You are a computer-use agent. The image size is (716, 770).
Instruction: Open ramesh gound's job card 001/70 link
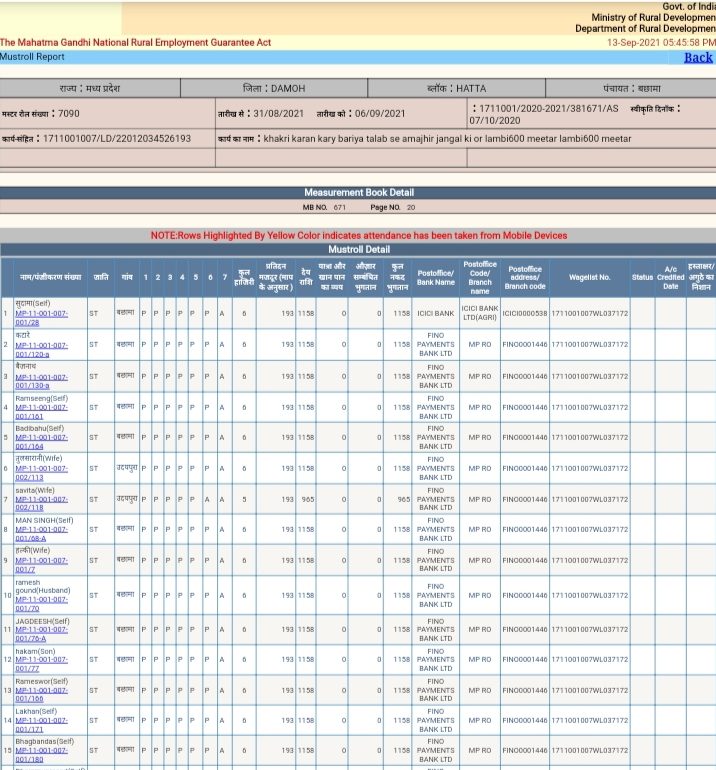coord(41,604)
